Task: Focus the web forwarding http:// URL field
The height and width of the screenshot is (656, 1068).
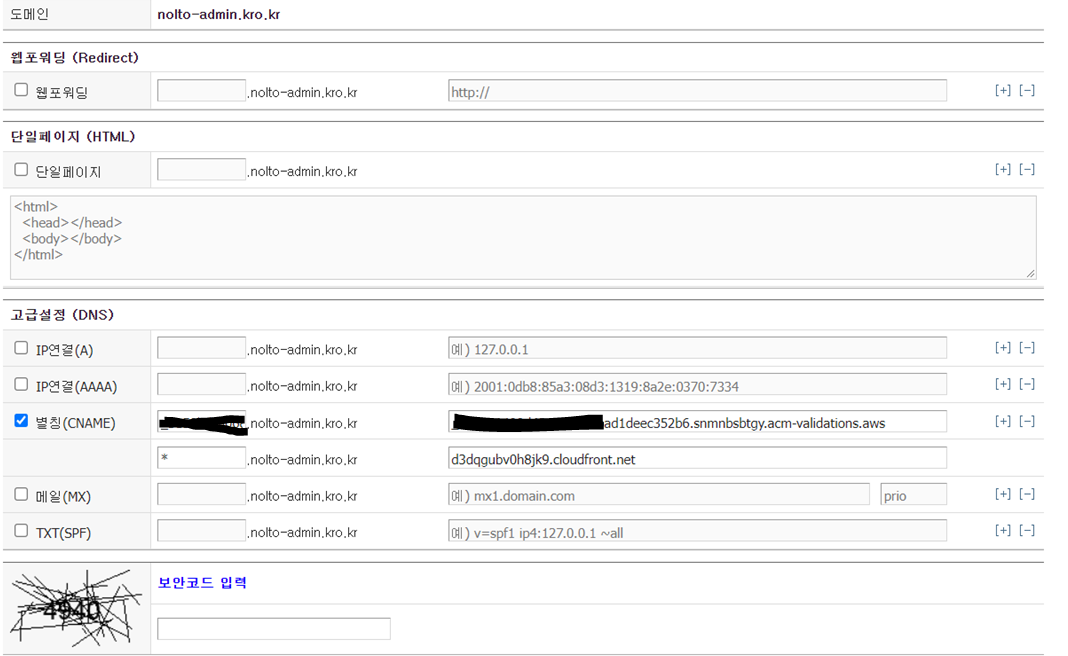Action: pos(697,91)
